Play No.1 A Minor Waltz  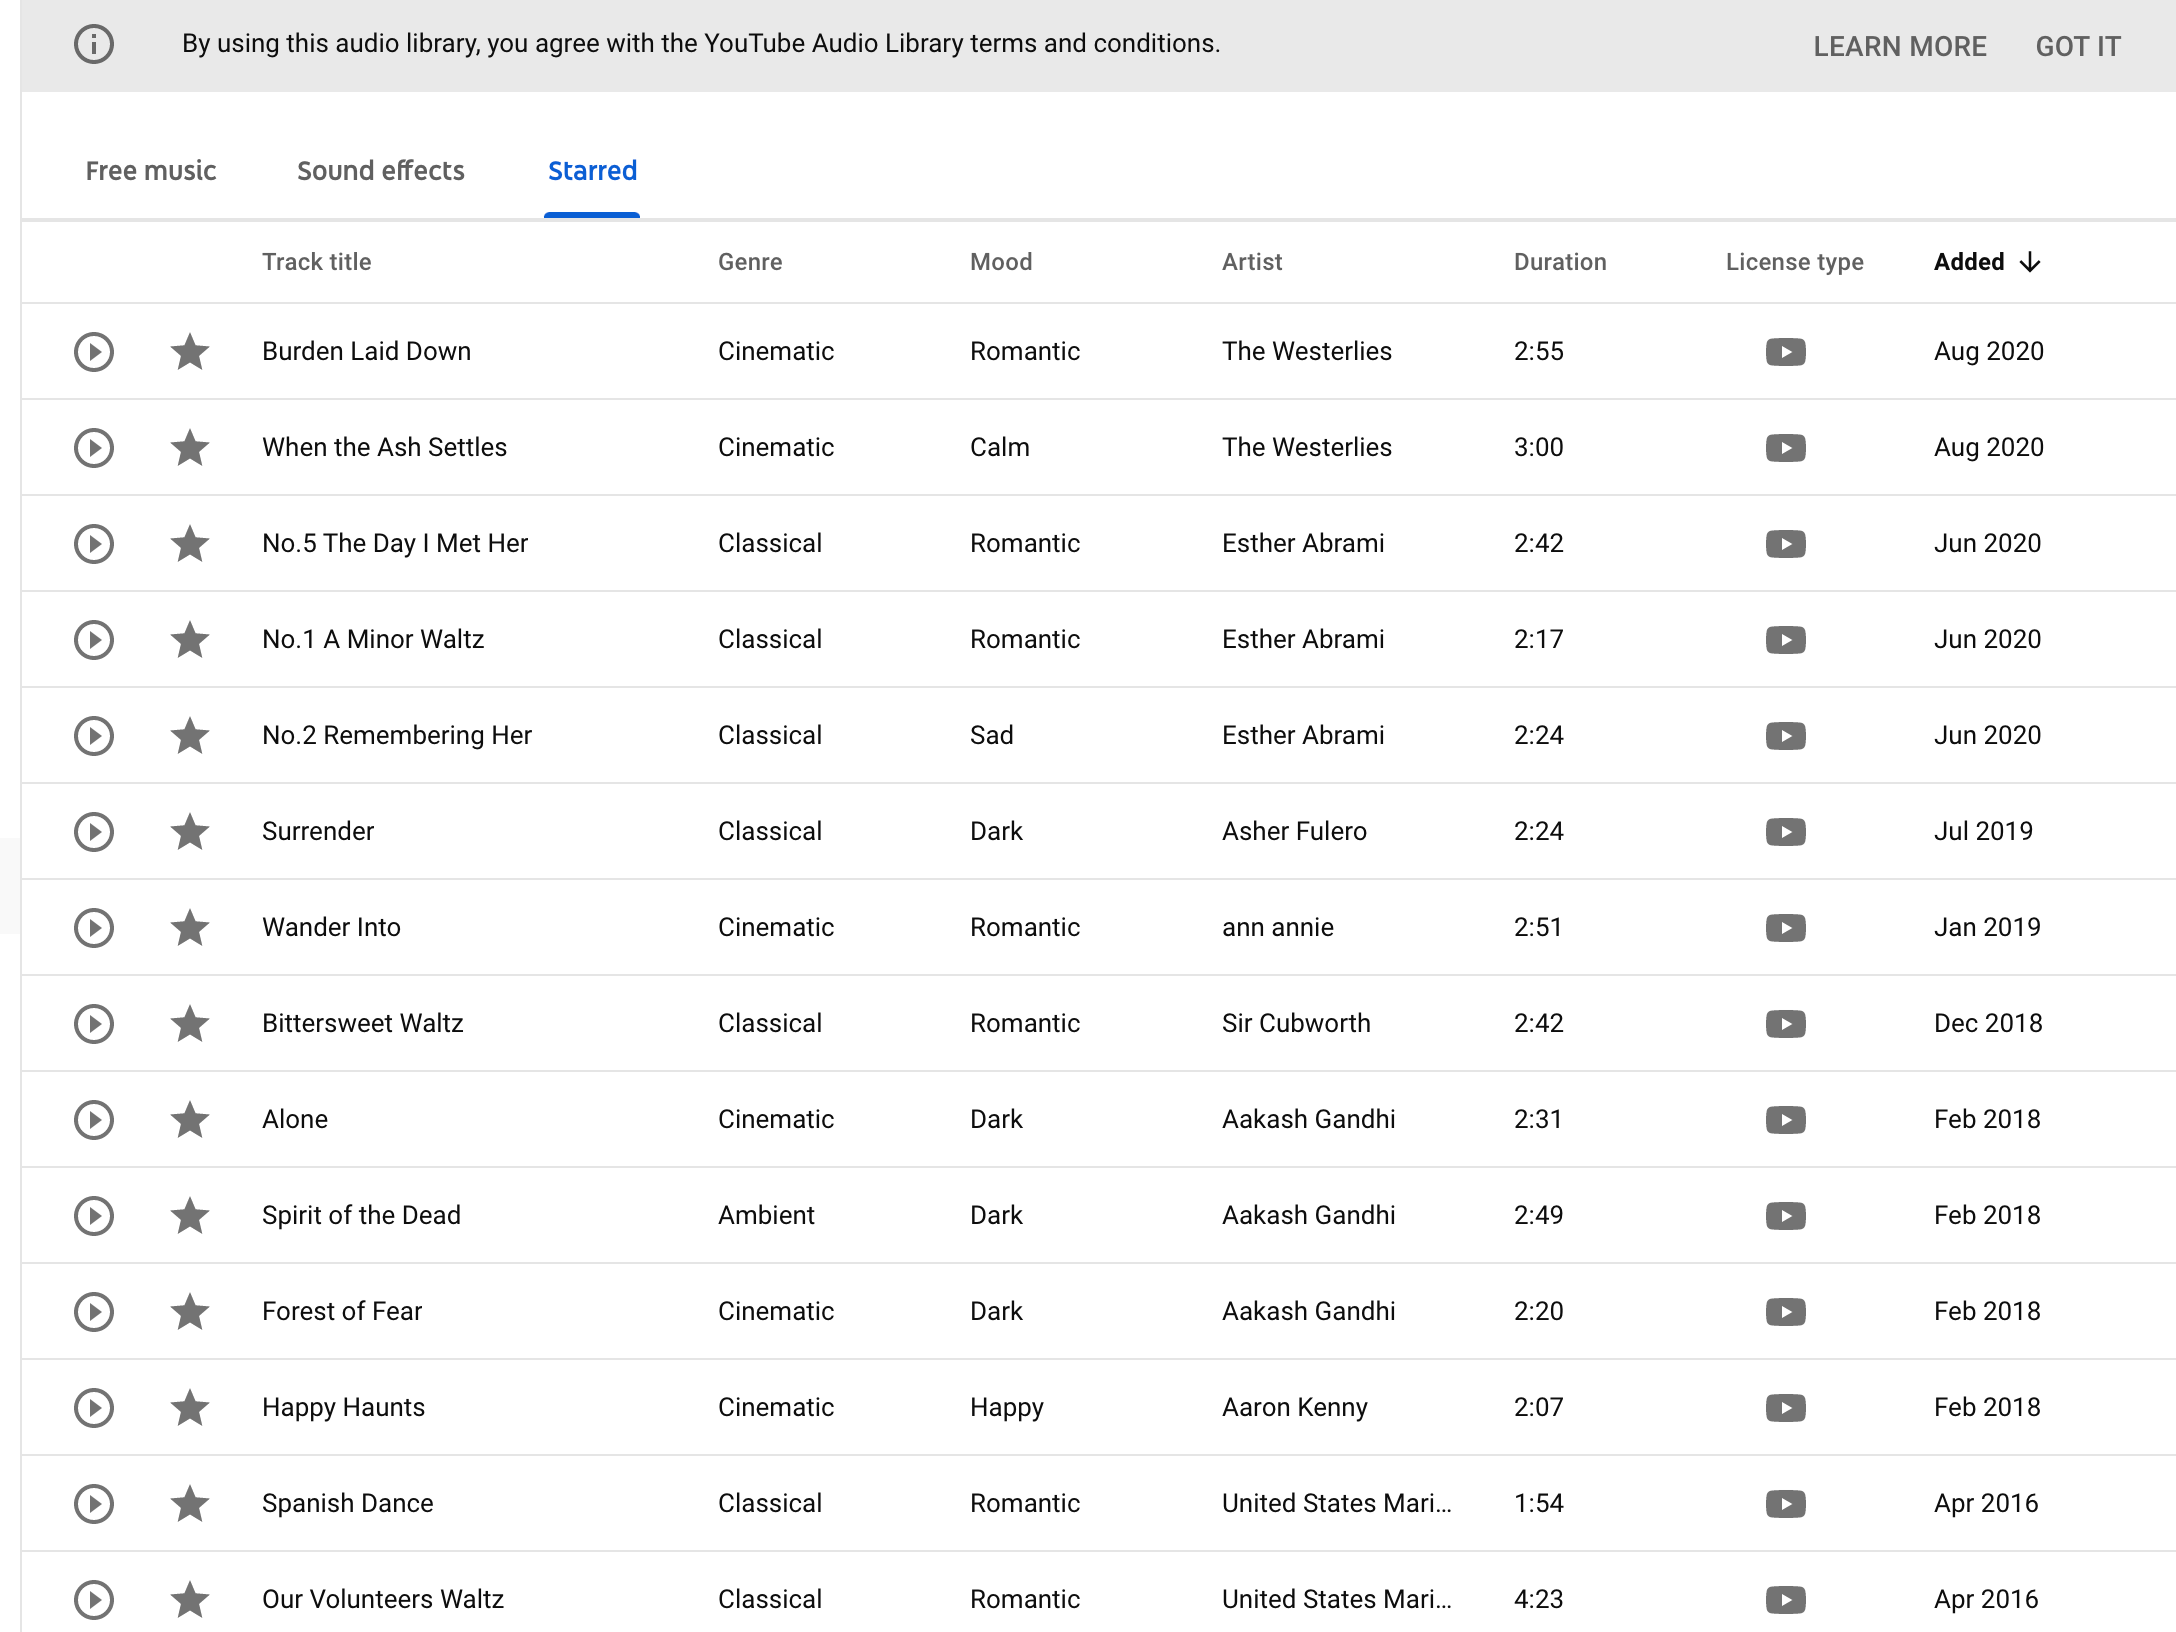94,640
